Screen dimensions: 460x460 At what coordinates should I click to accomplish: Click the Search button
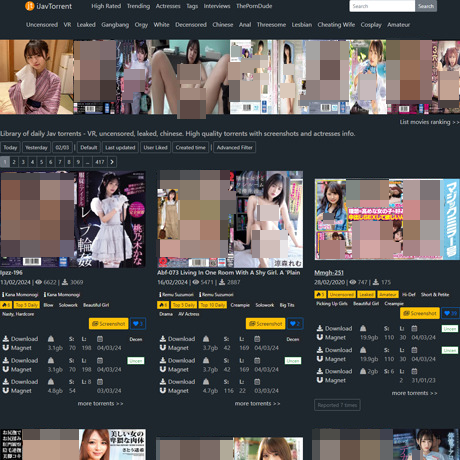426,6
